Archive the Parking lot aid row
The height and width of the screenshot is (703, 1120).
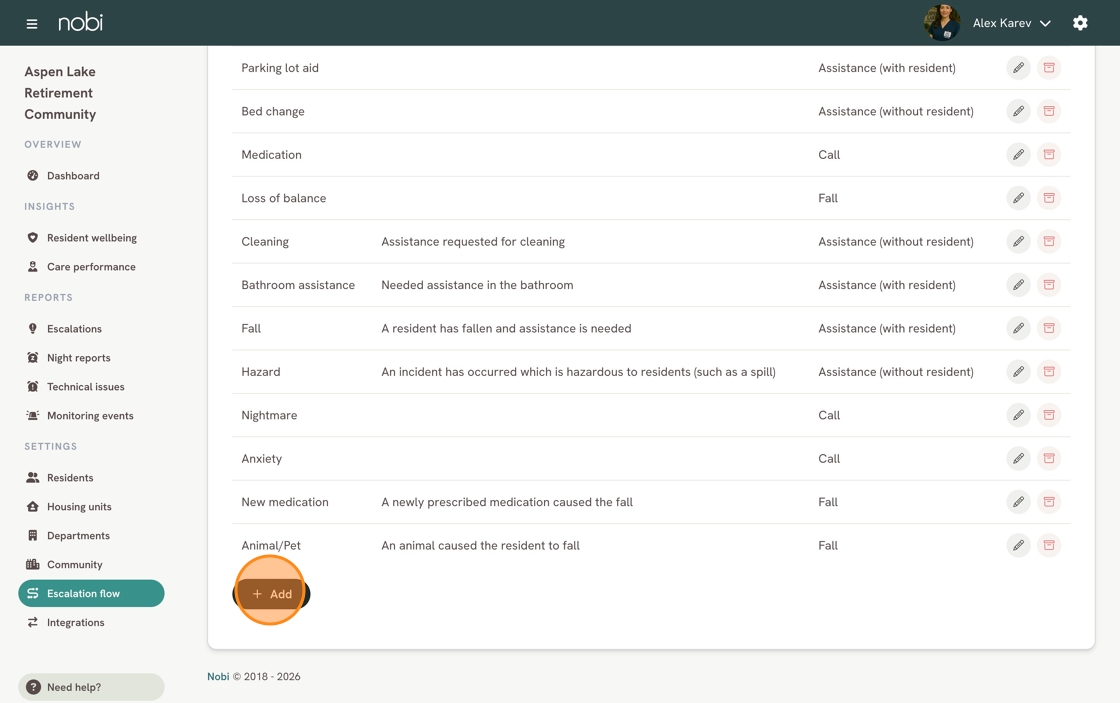1049,68
